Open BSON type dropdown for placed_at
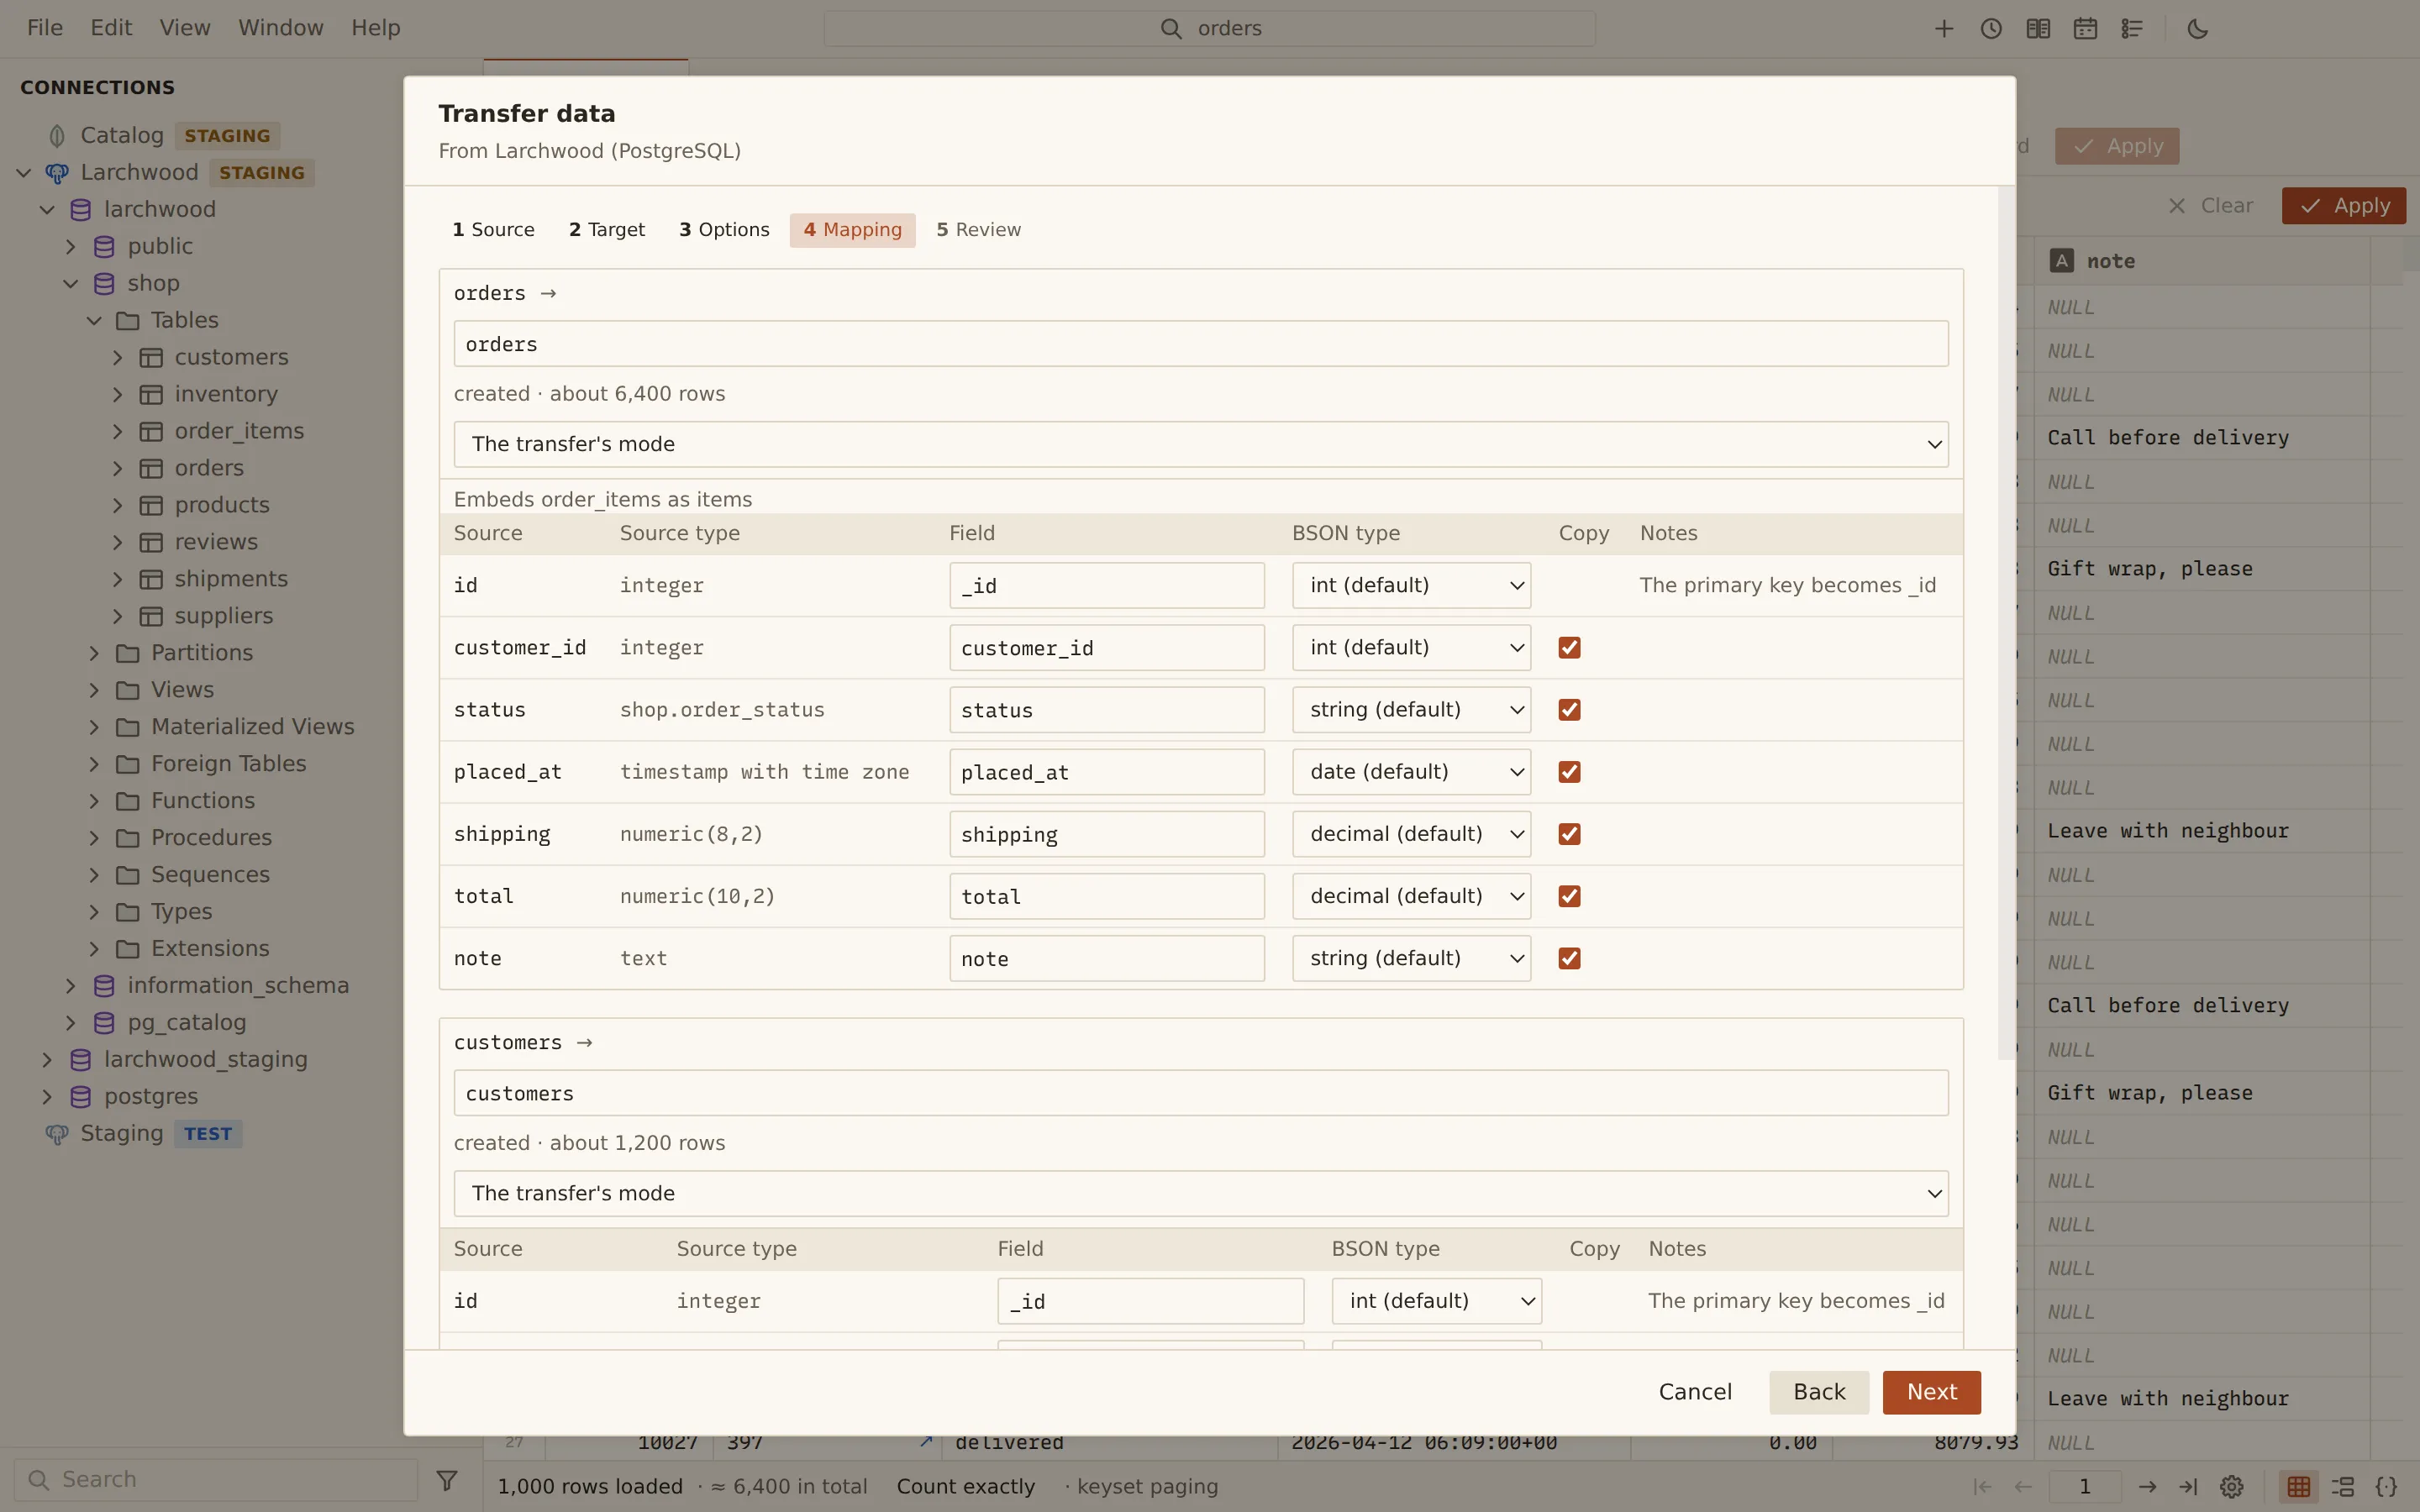Viewport: 2420px width, 1512px height. [x=1411, y=772]
